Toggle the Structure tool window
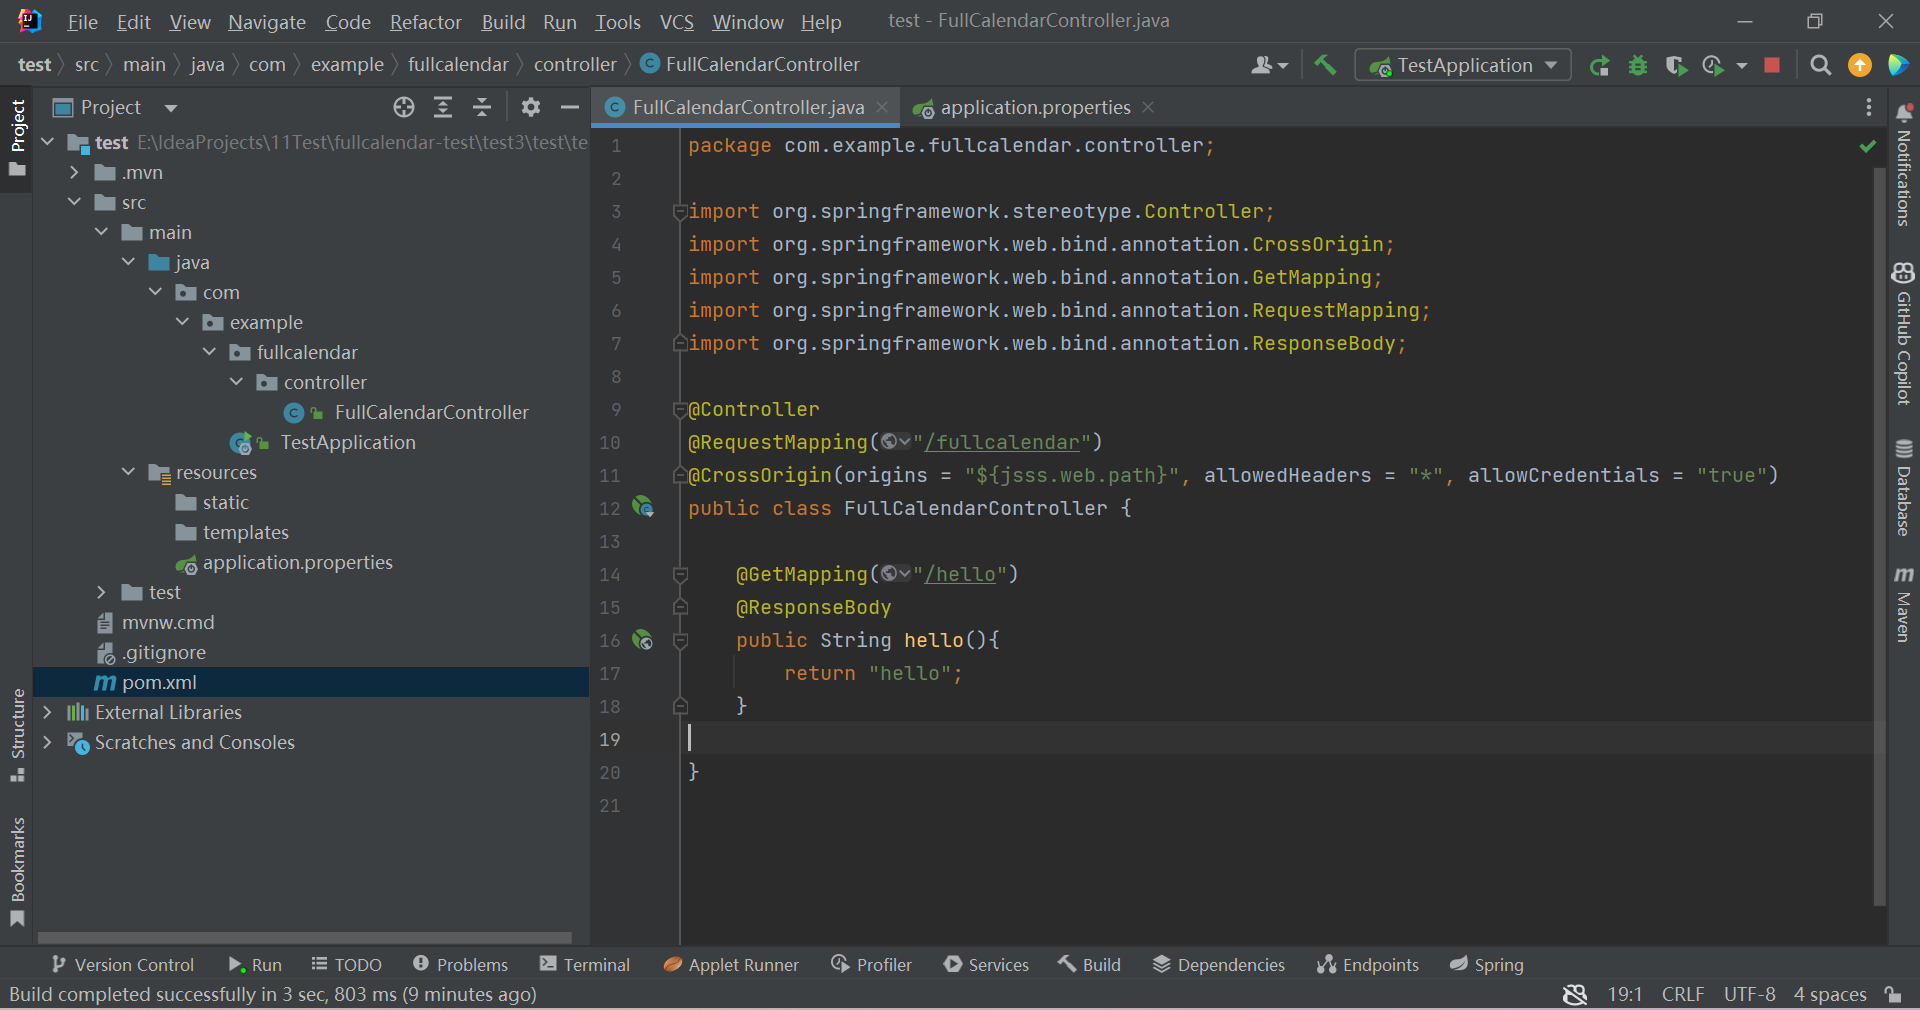1920x1010 pixels. pyautogui.click(x=17, y=734)
